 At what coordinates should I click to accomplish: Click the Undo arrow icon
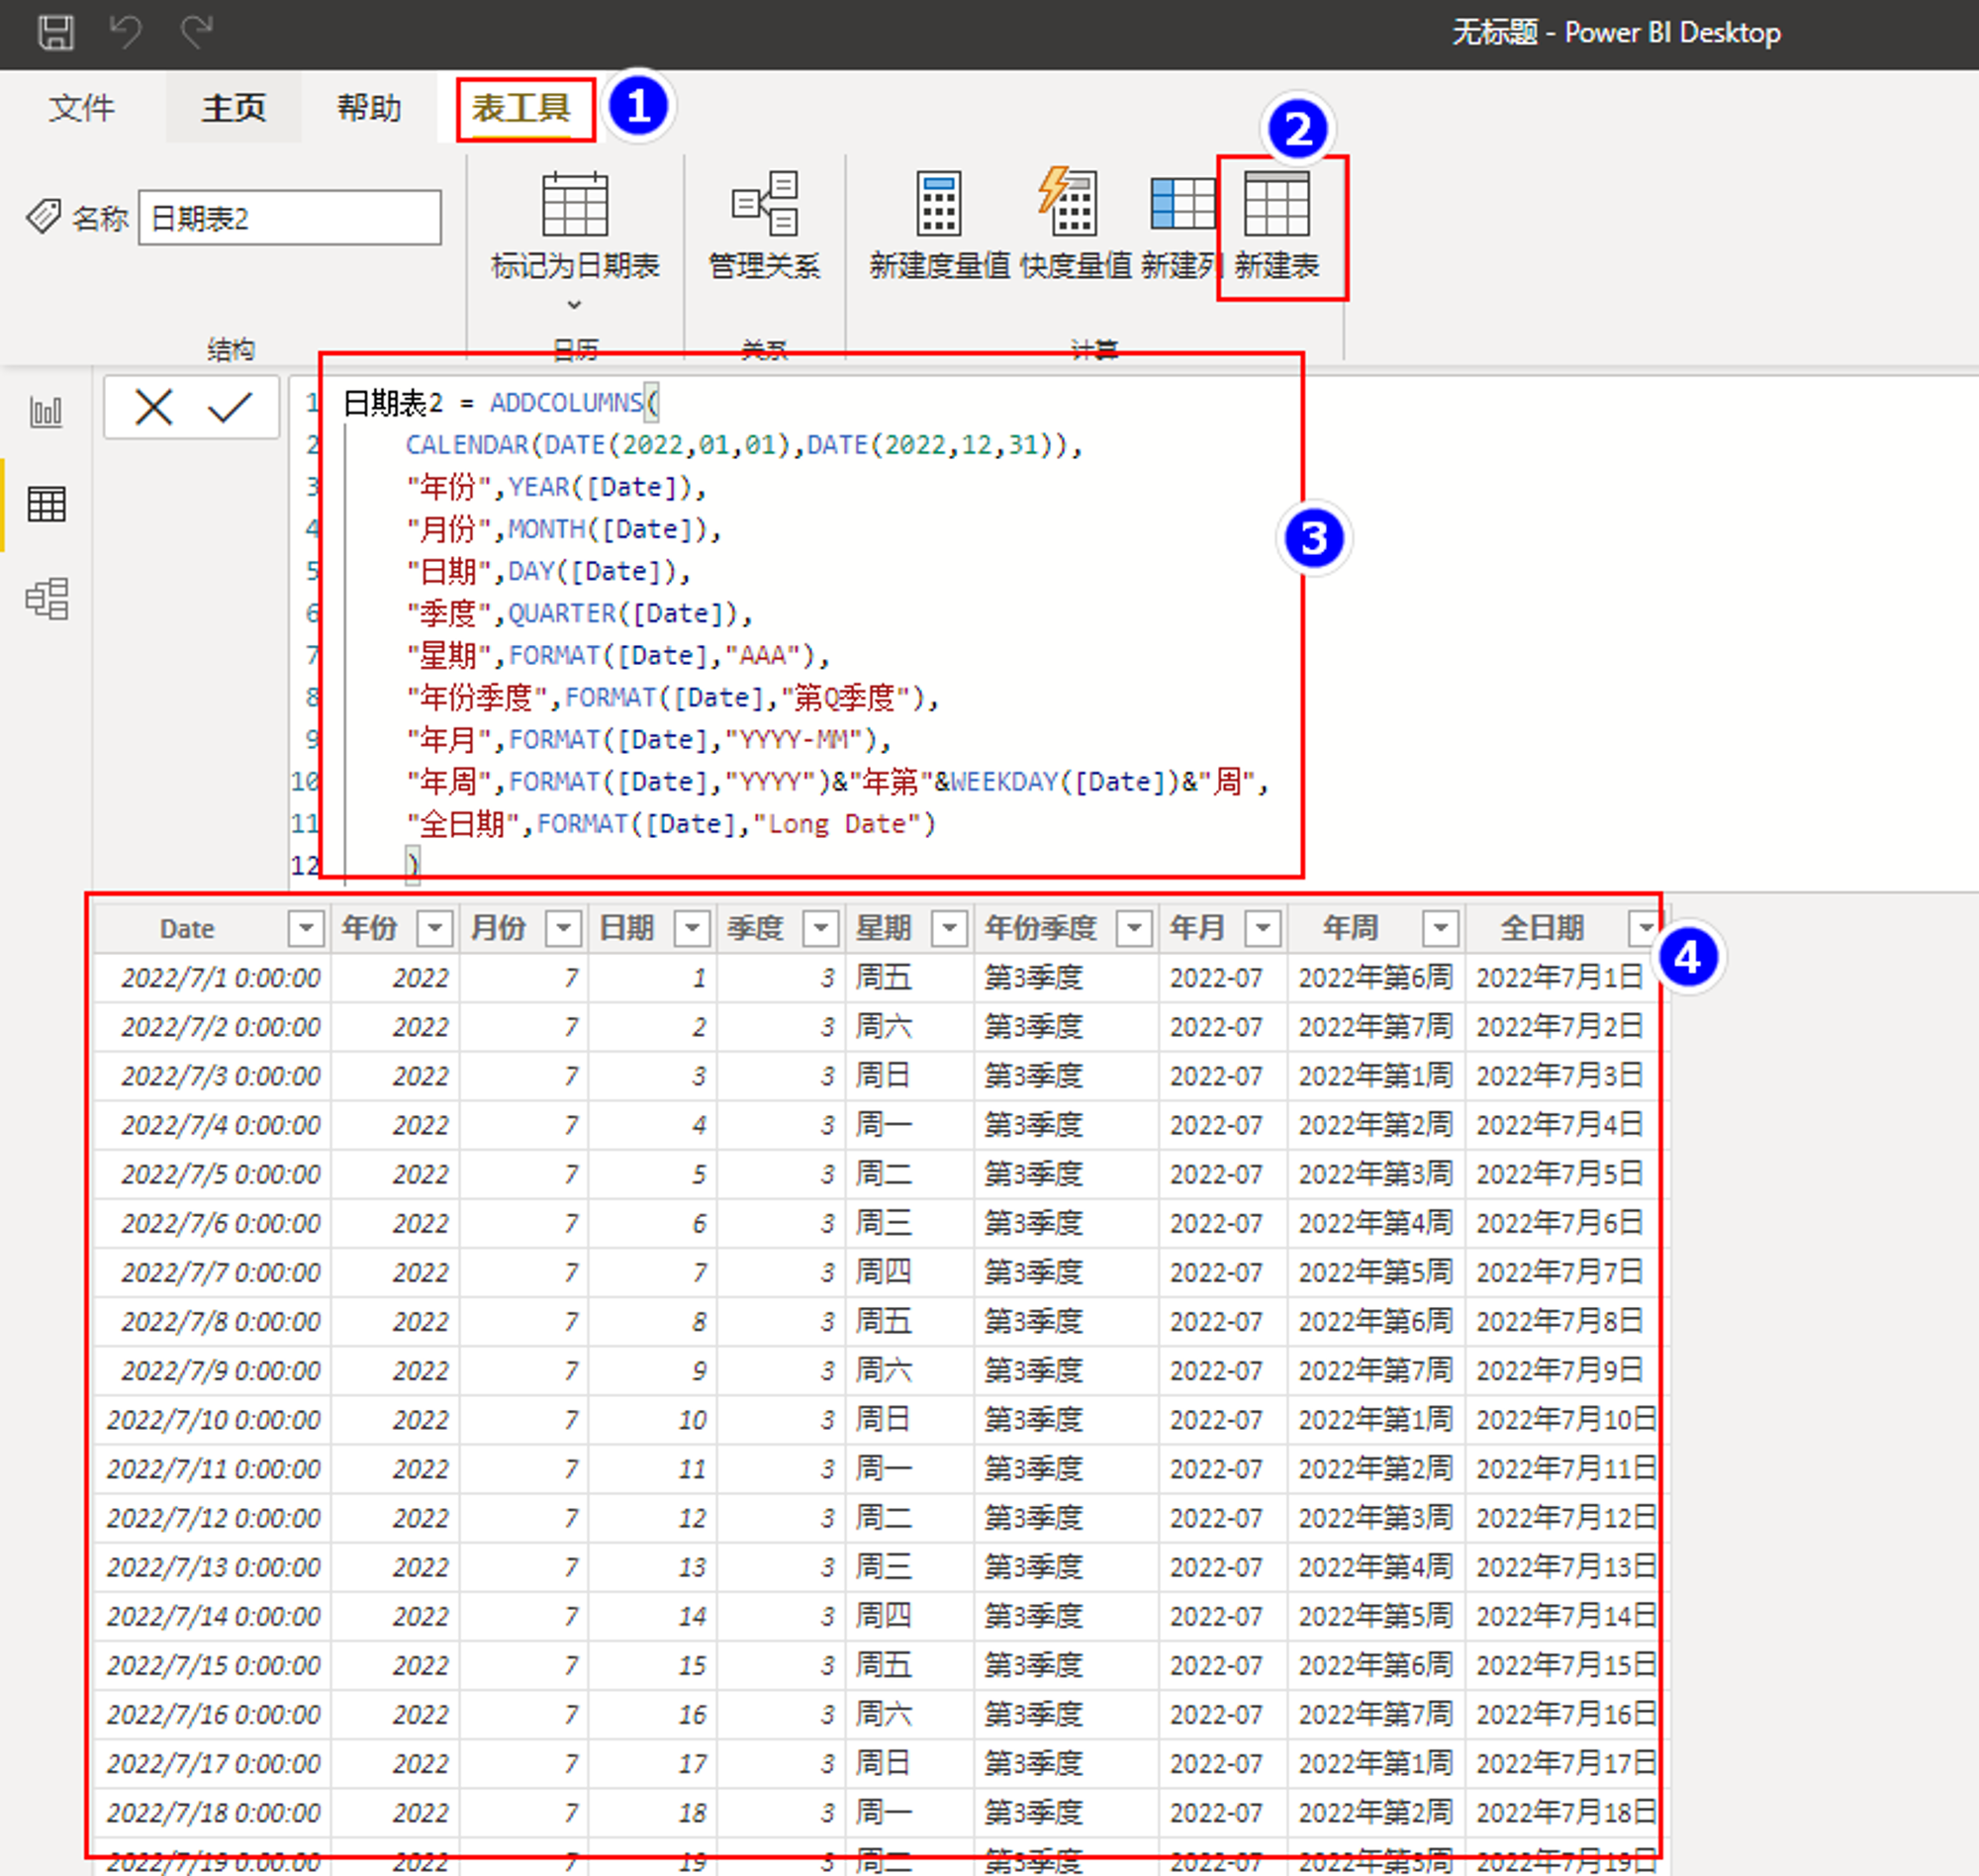(125, 32)
